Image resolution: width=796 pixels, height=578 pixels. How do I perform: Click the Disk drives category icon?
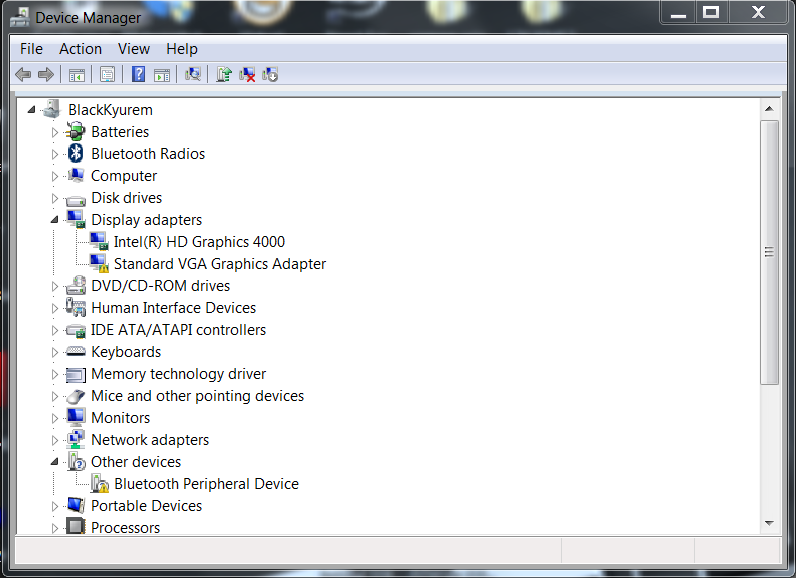tap(76, 199)
